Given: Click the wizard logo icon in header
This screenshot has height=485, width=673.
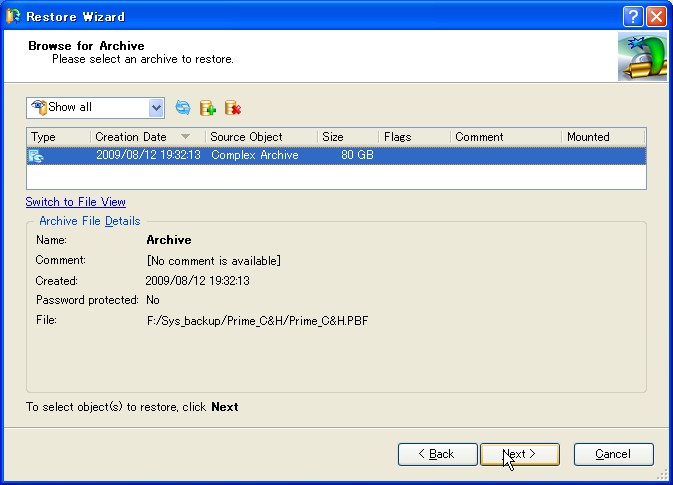Looking at the screenshot, I should tap(641, 57).
